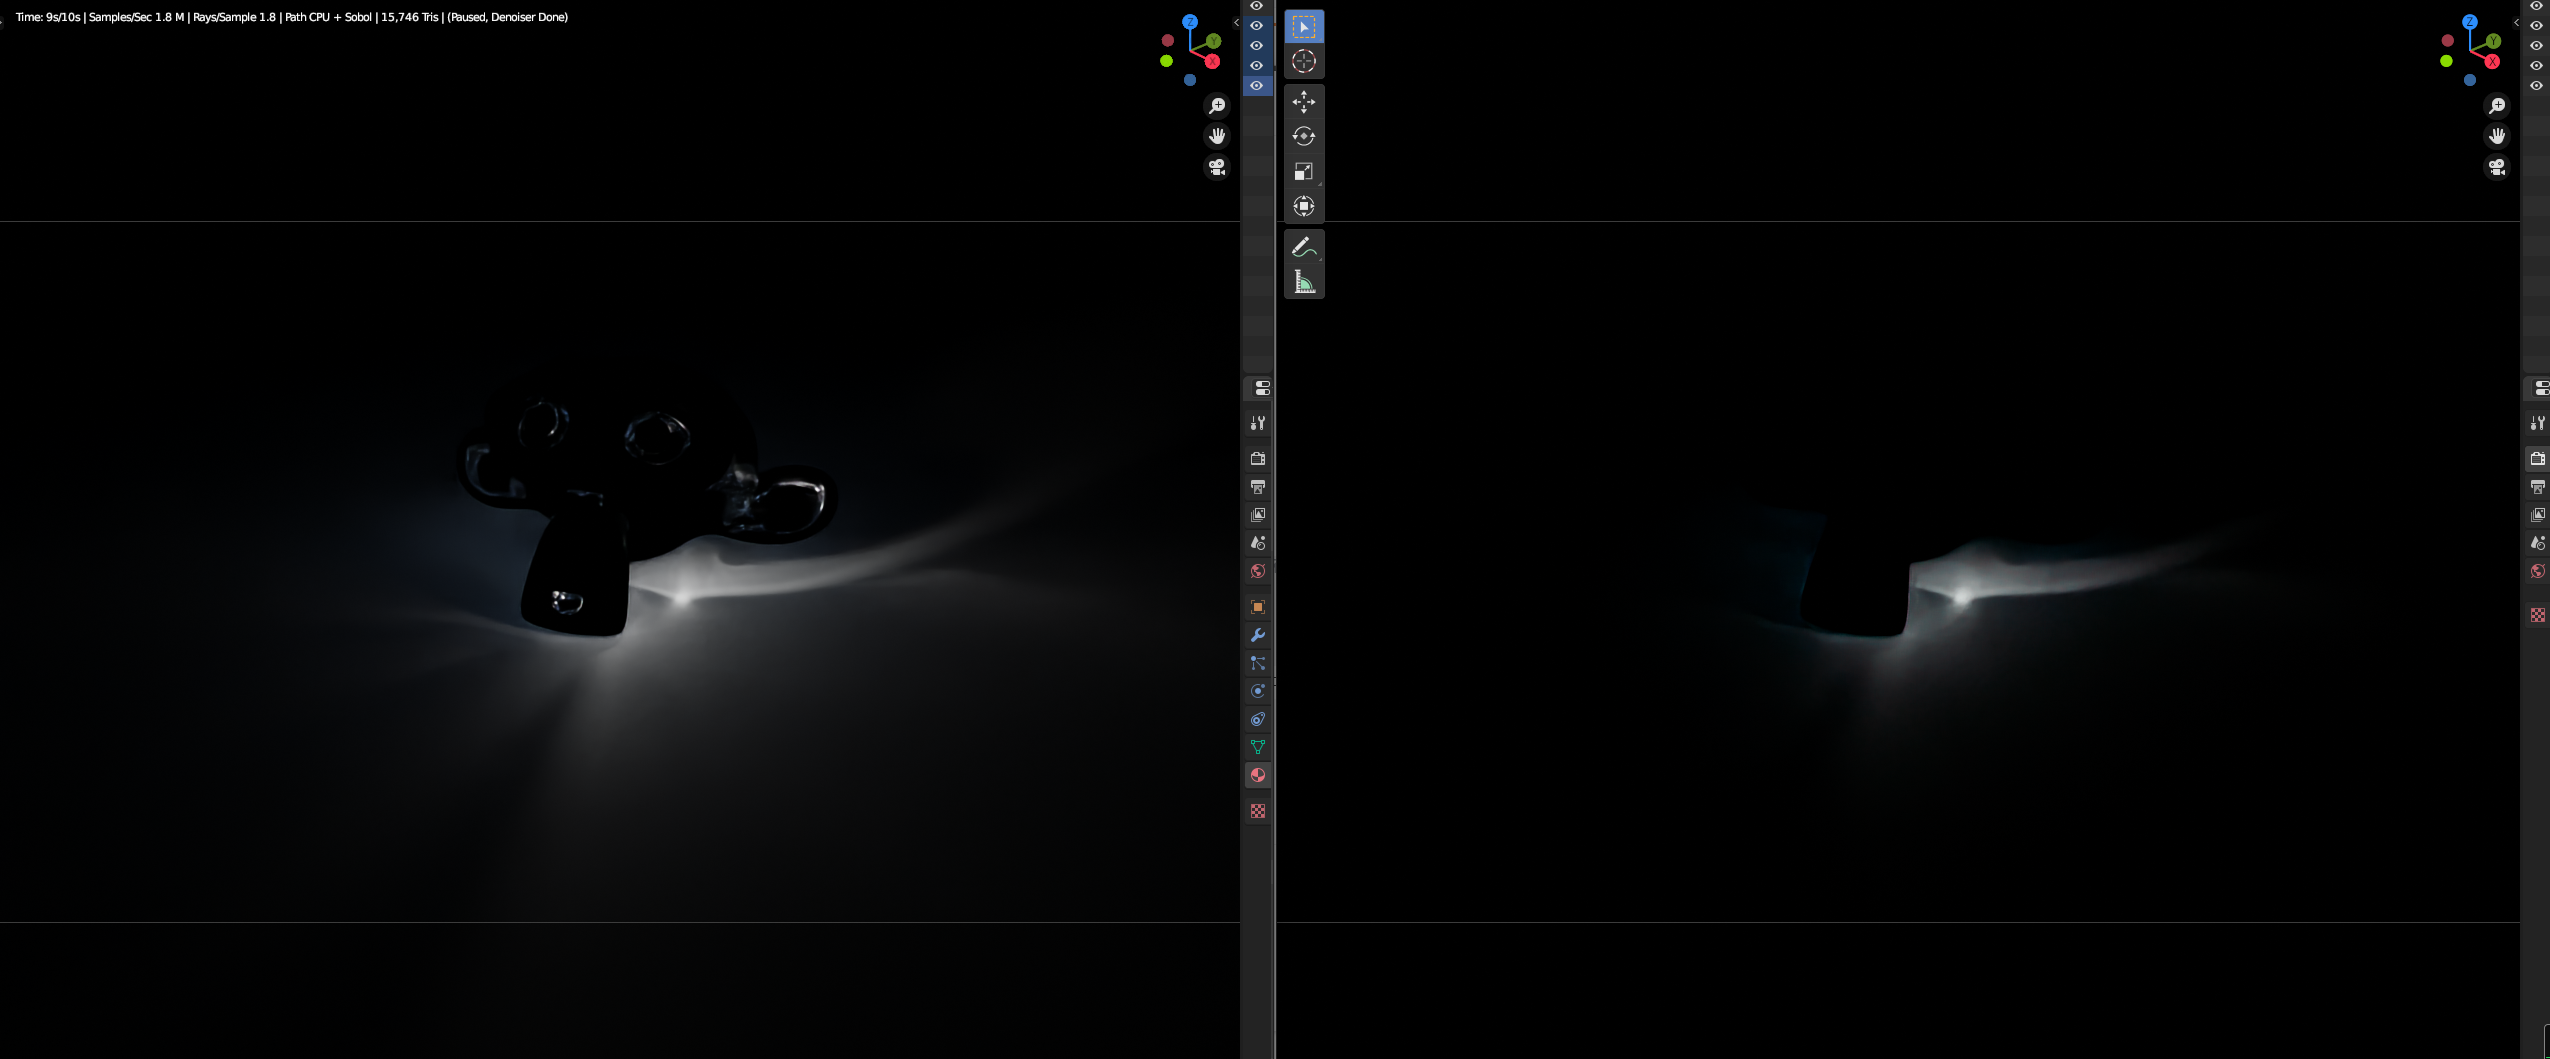Toggle visibility eye of highlighted outliner row
The height and width of the screenshot is (1059, 2550).
coord(1257,86)
